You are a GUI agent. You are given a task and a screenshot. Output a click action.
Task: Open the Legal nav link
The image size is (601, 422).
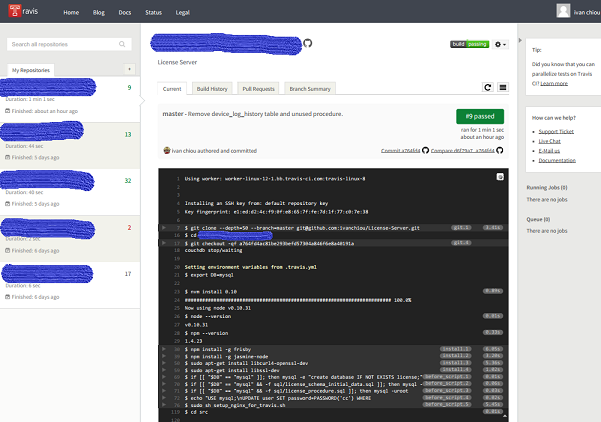(x=182, y=12)
